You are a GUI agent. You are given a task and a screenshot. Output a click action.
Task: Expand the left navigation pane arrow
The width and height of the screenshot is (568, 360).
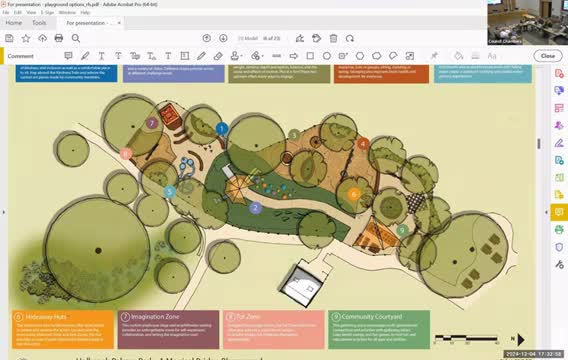pos(4,212)
